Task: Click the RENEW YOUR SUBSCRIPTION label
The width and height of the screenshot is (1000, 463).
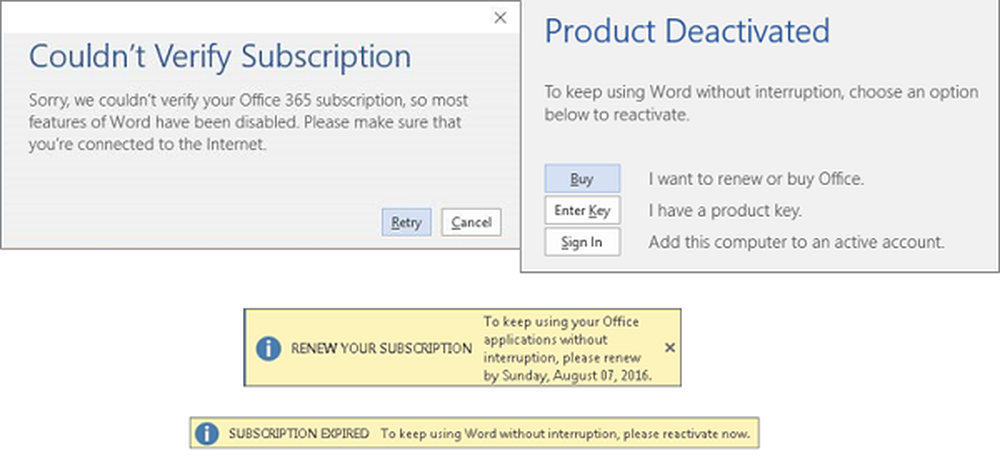Action: coord(381,348)
